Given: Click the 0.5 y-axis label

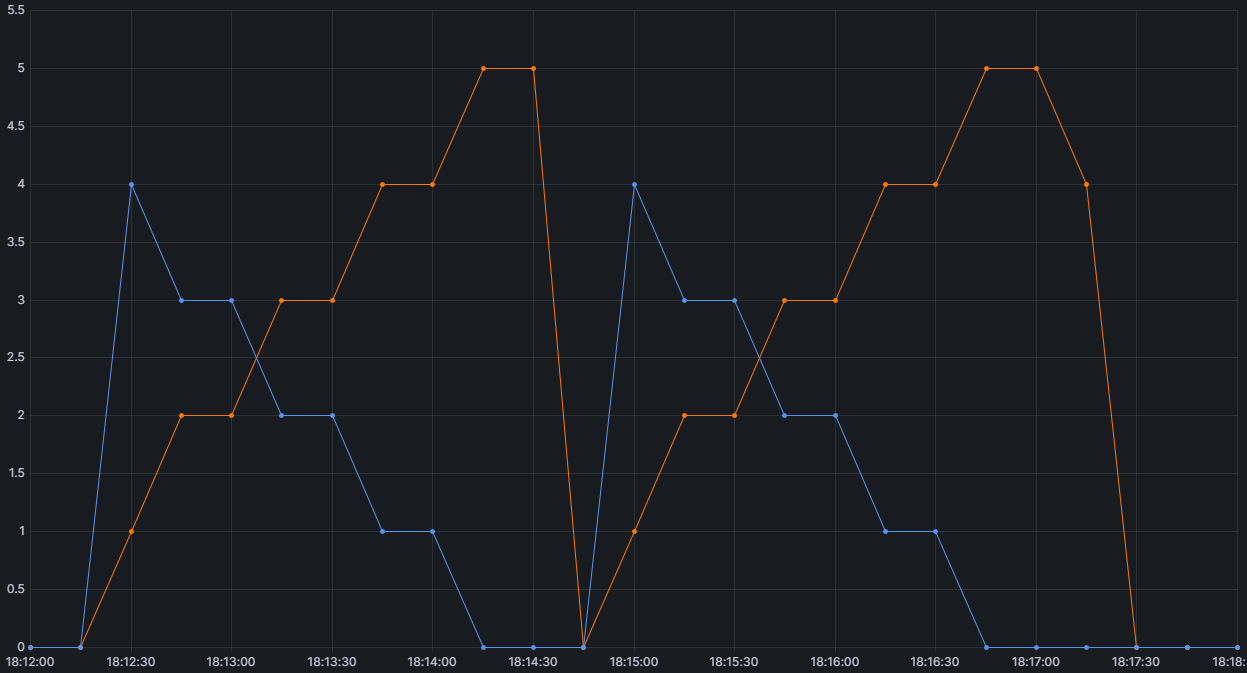Looking at the screenshot, I should point(16,589).
